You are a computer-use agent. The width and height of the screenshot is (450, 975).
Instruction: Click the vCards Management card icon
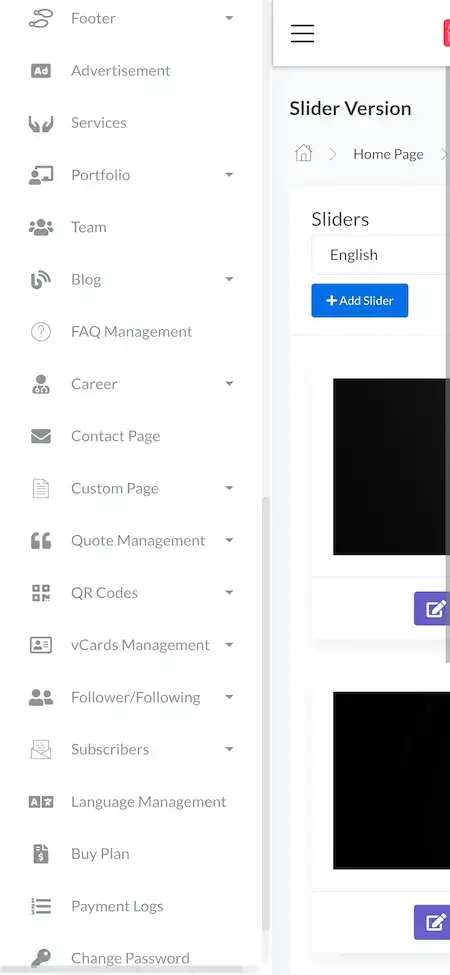click(x=41, y=645)
